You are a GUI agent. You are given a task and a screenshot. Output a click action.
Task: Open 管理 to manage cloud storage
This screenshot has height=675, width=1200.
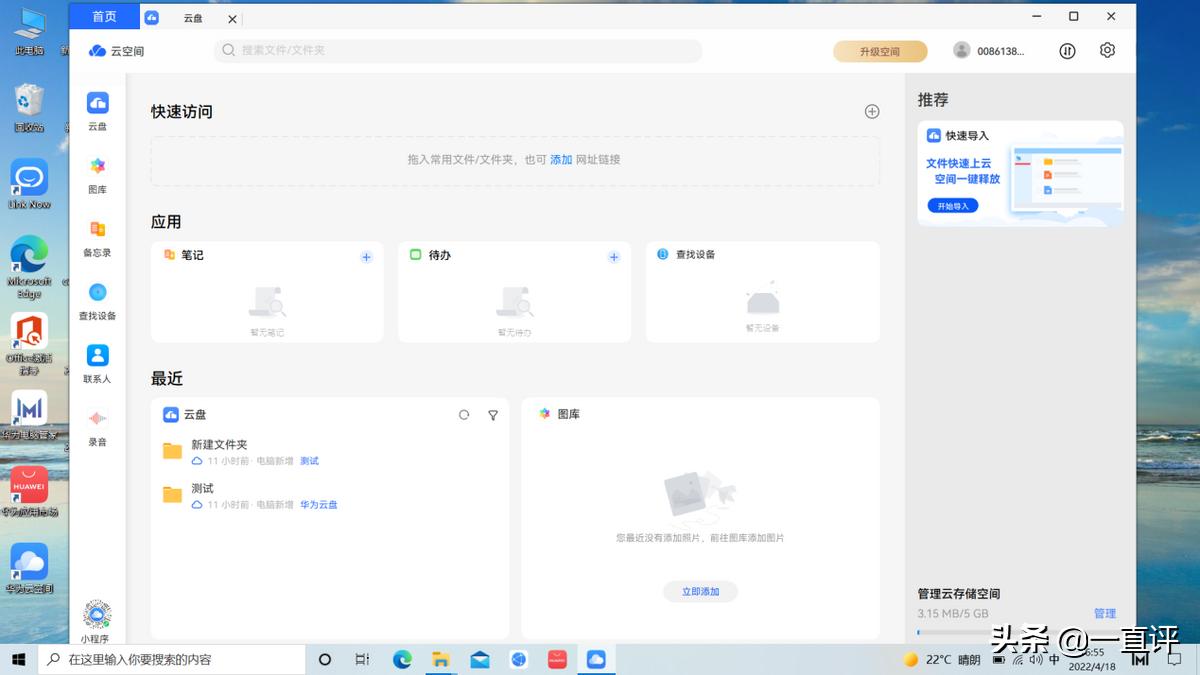point(1105,613)
